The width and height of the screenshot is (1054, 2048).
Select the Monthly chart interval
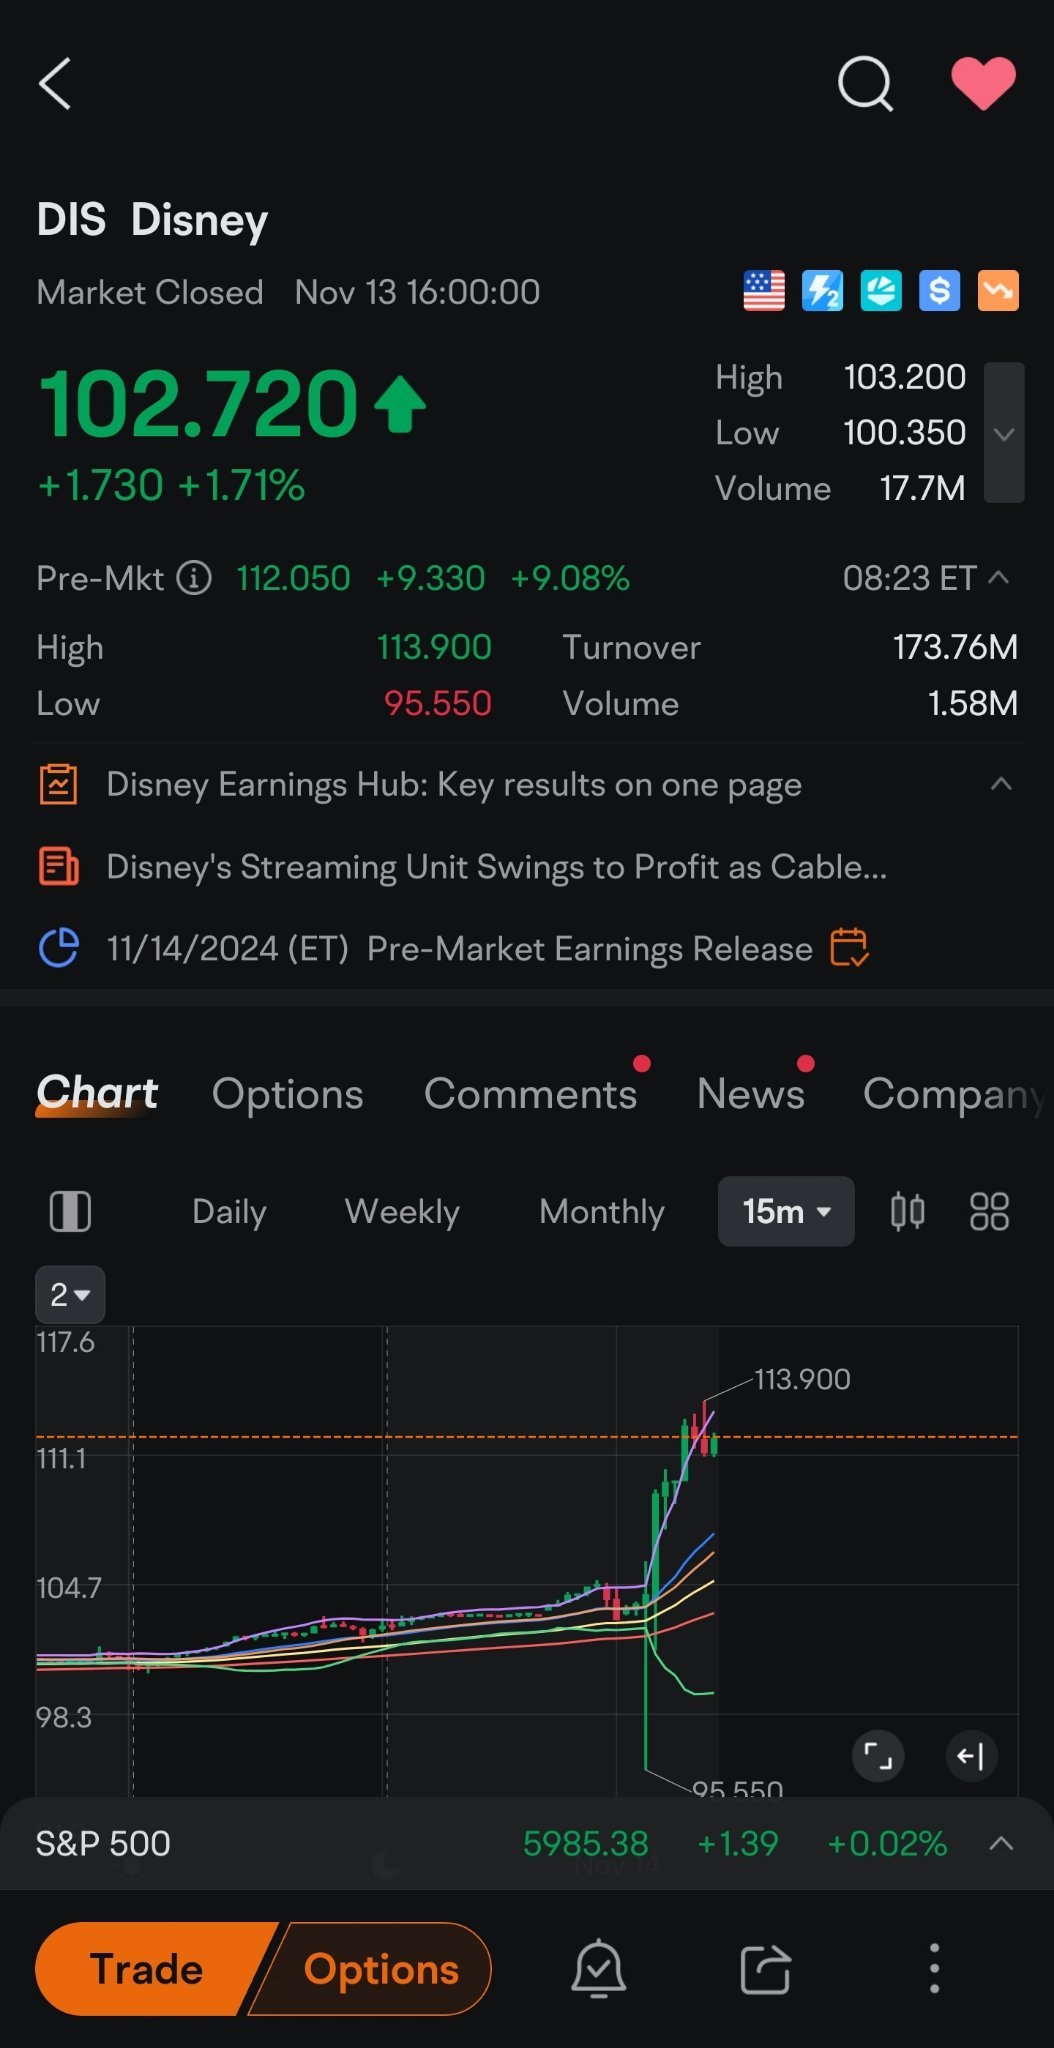pyautogui.click(x=602, y=1212)
